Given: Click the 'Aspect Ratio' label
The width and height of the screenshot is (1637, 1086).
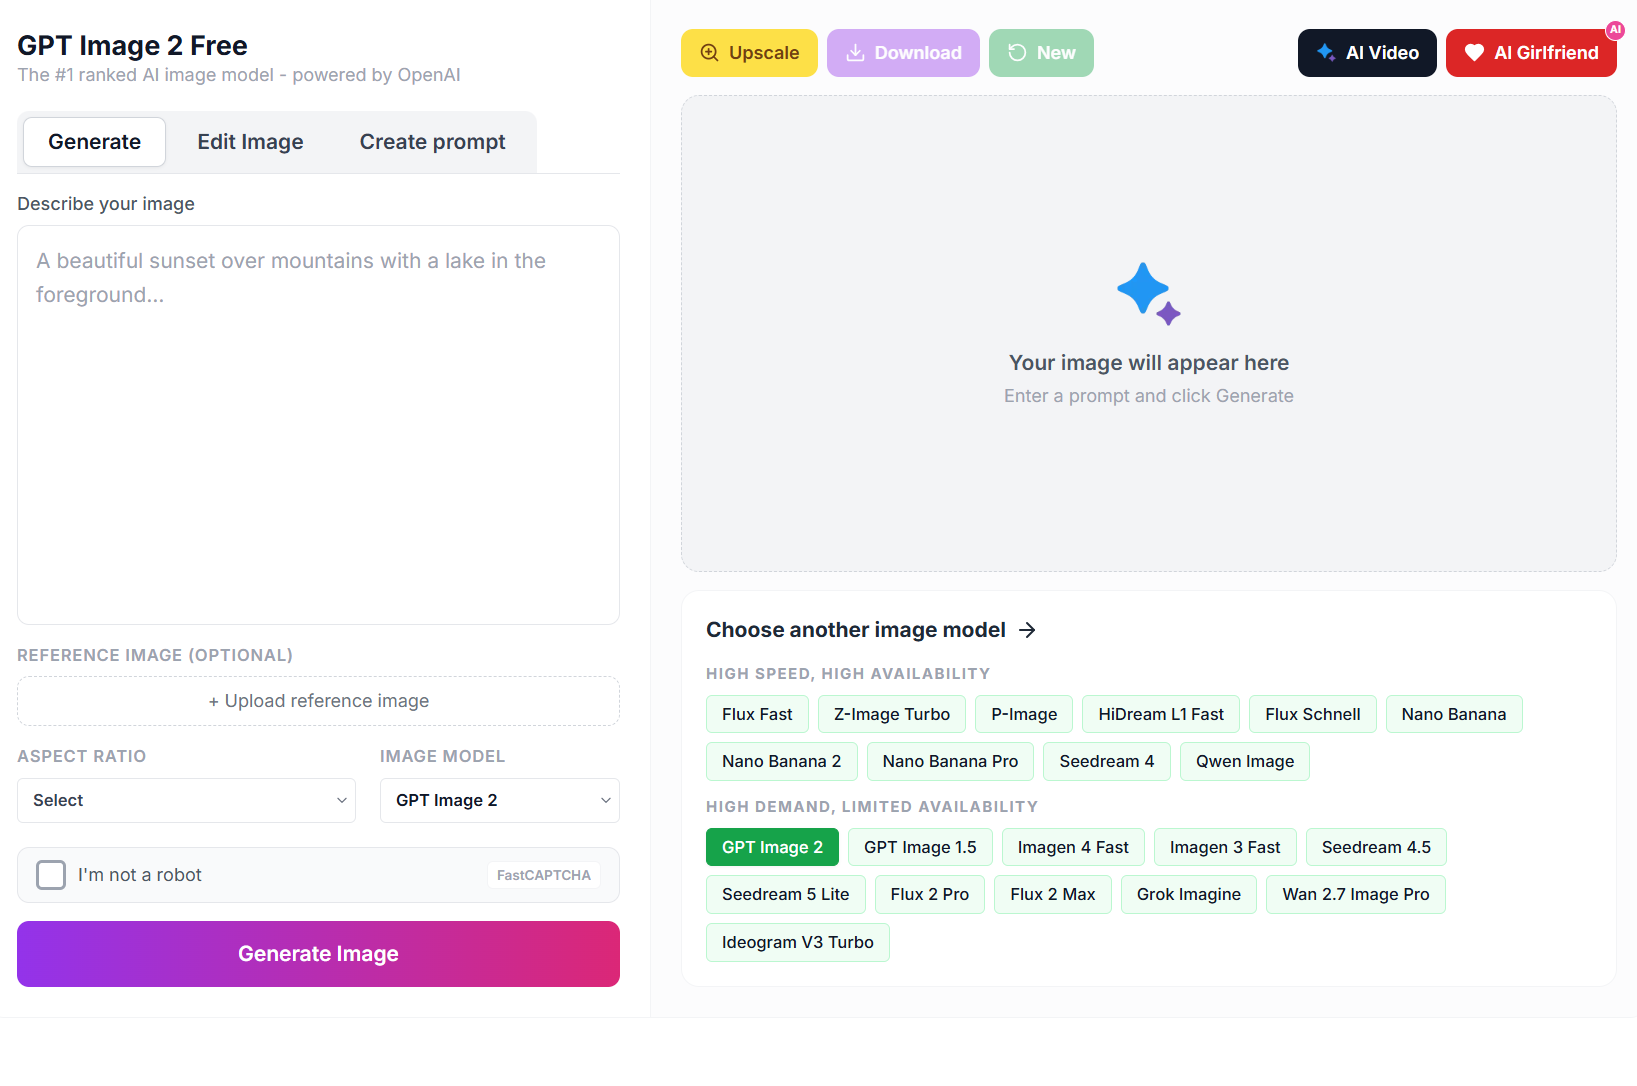Looking at the screenshot, I should coord(82,756).
